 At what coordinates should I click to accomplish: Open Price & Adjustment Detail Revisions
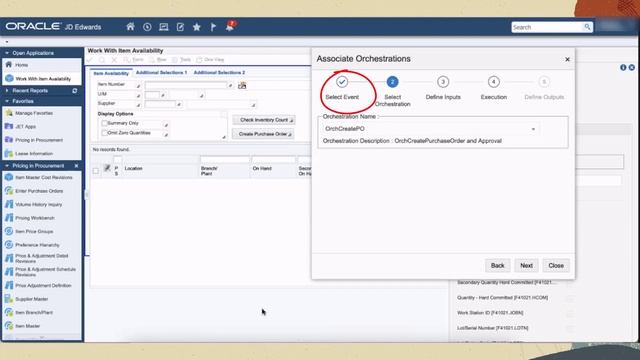pyautogui.click(x=42, y=258)
